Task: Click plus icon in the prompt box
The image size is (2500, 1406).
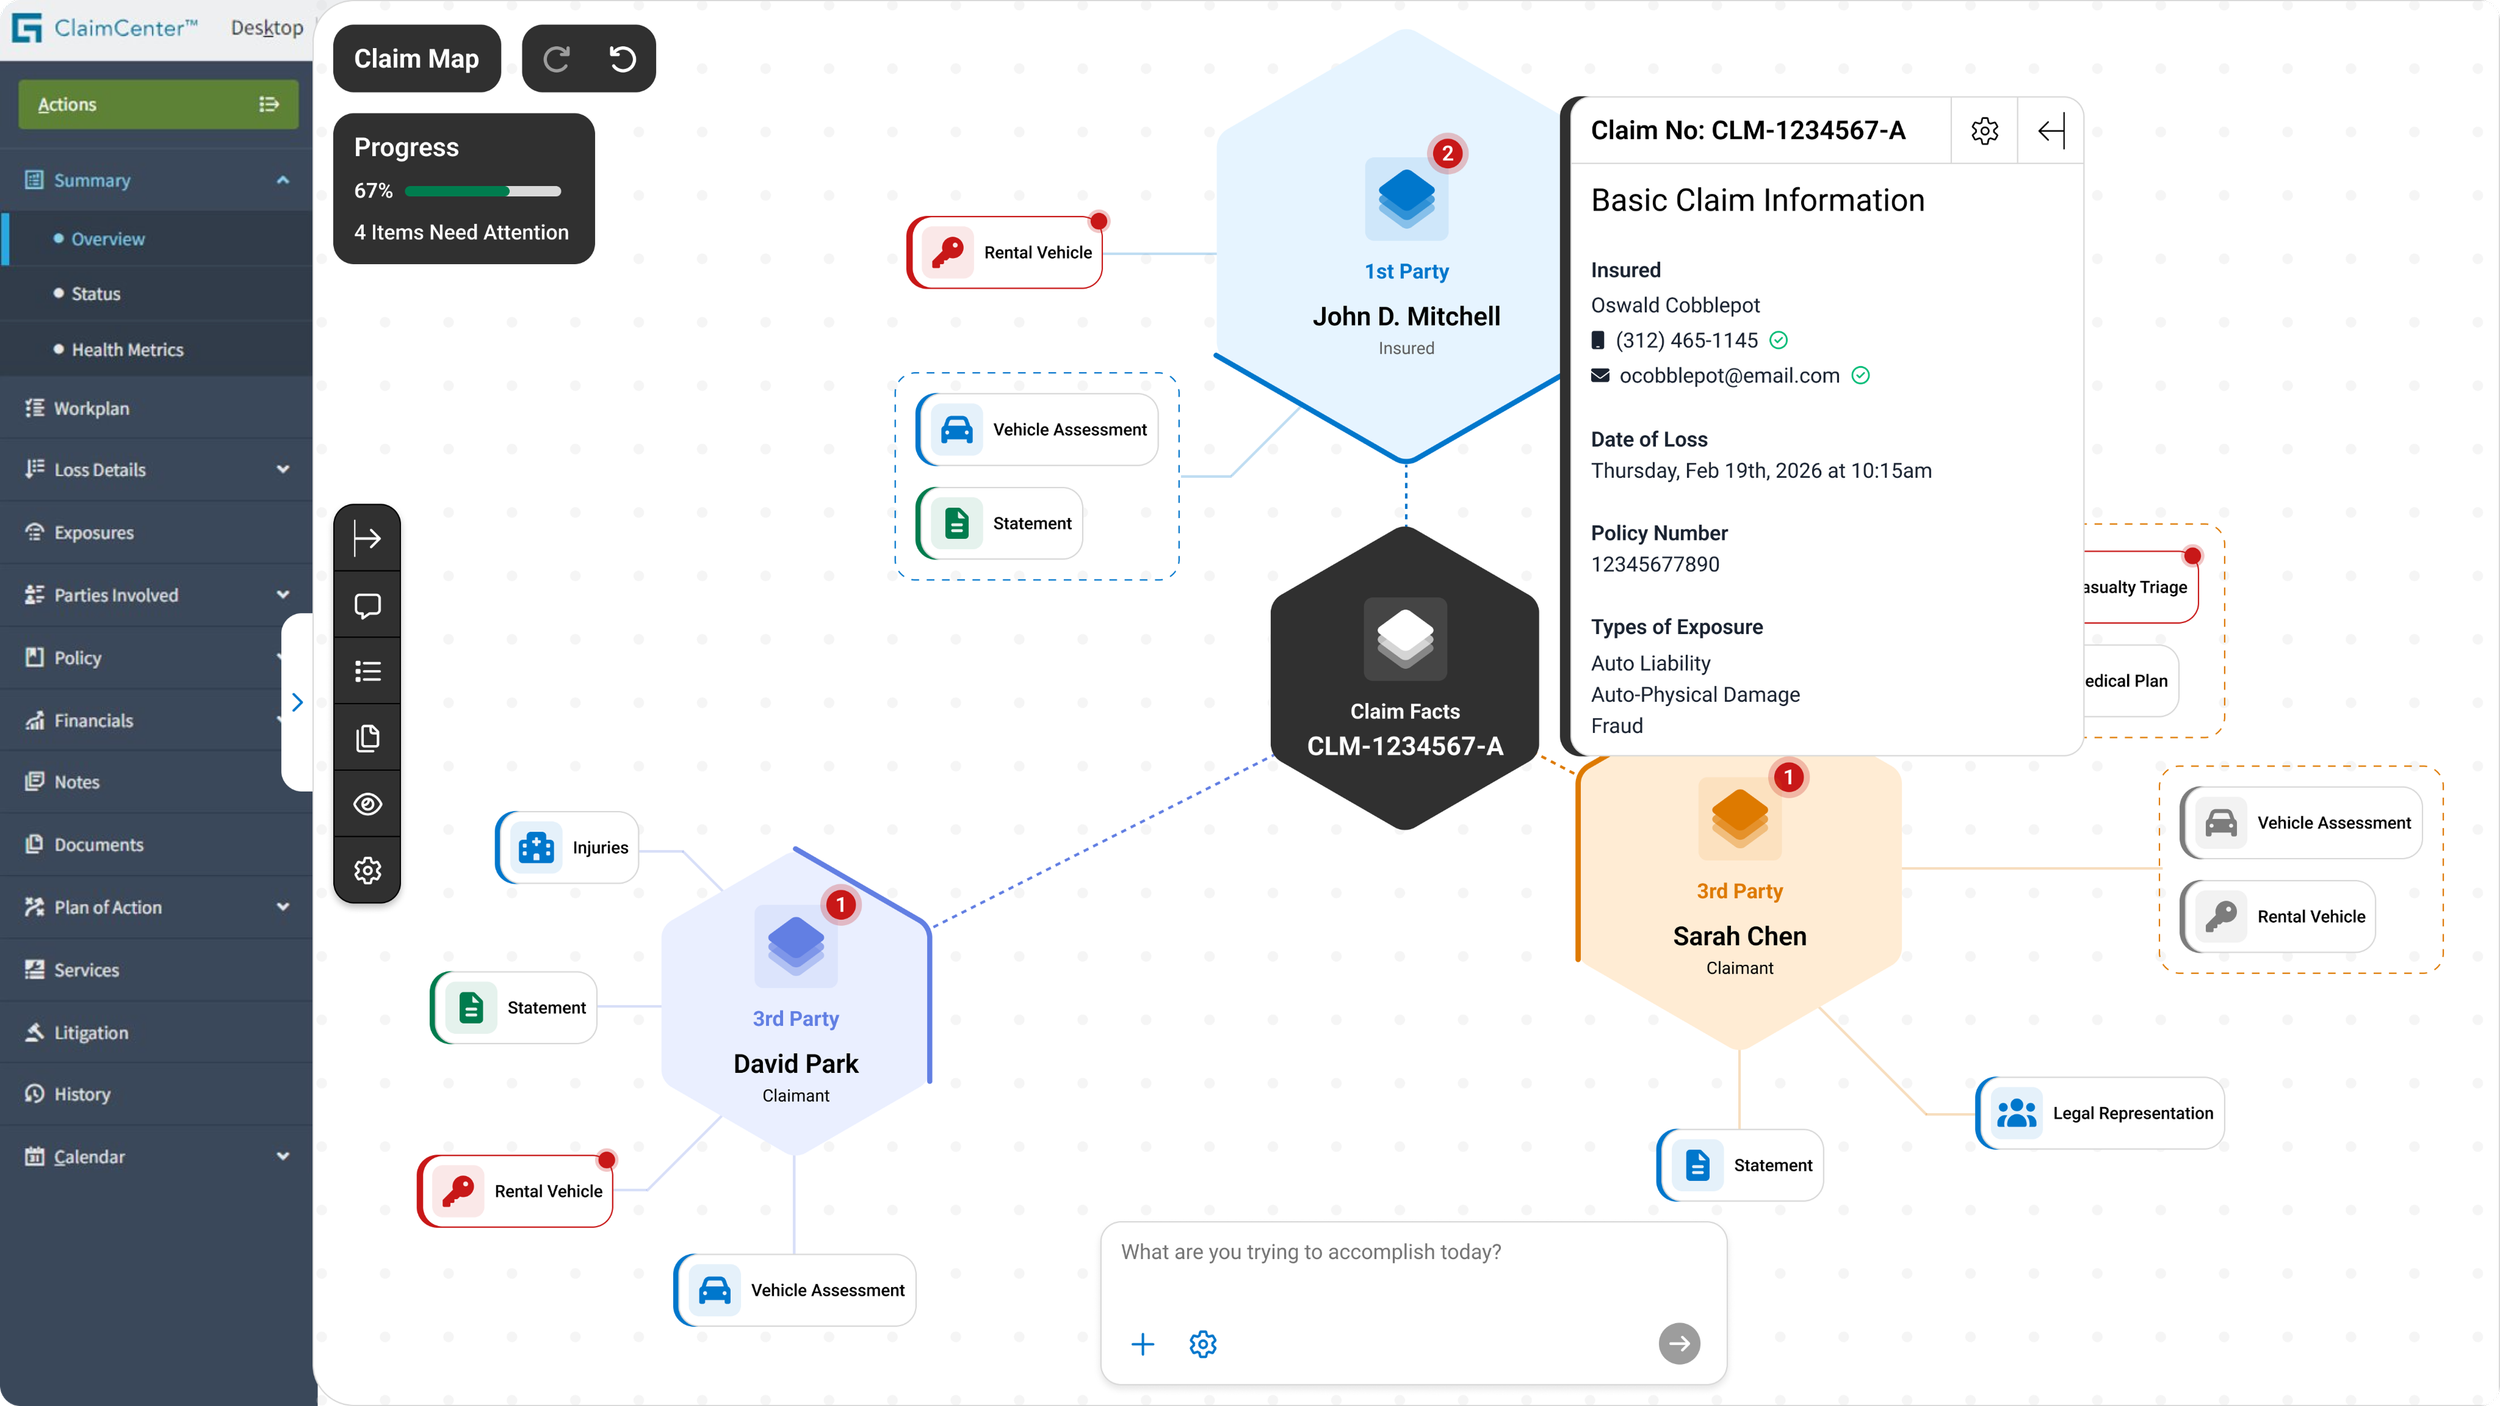Action: coord(1142,1344)
